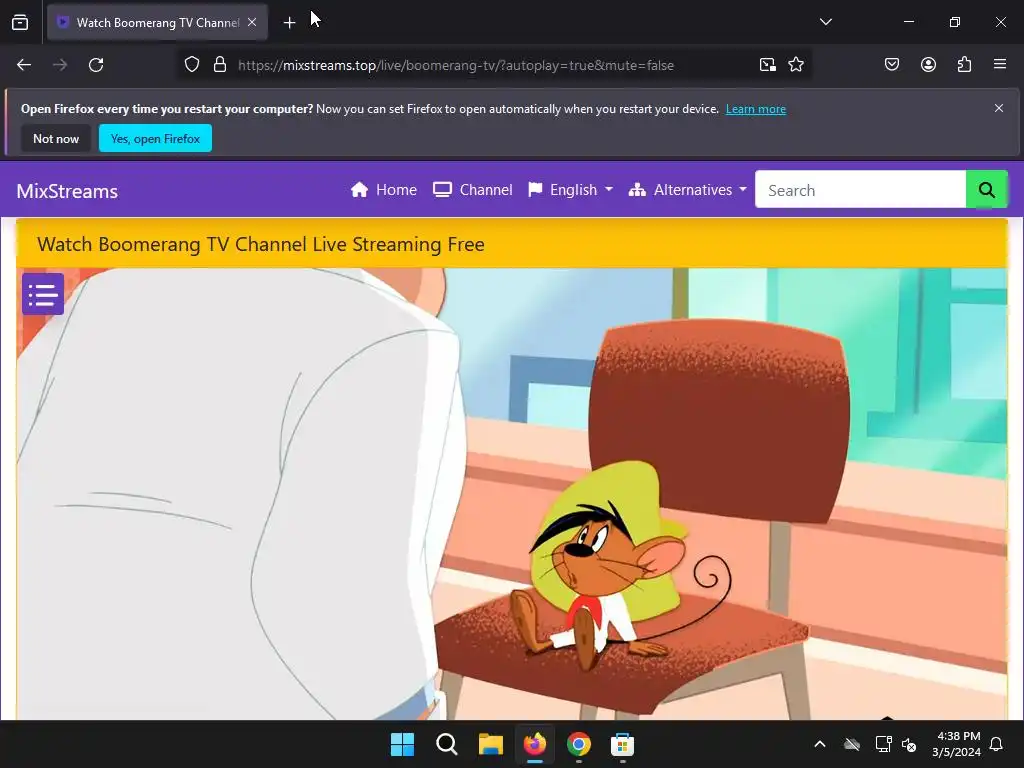Open File Explorer from the taskbar
The image size is (1024, 768).
coord(490,744)
